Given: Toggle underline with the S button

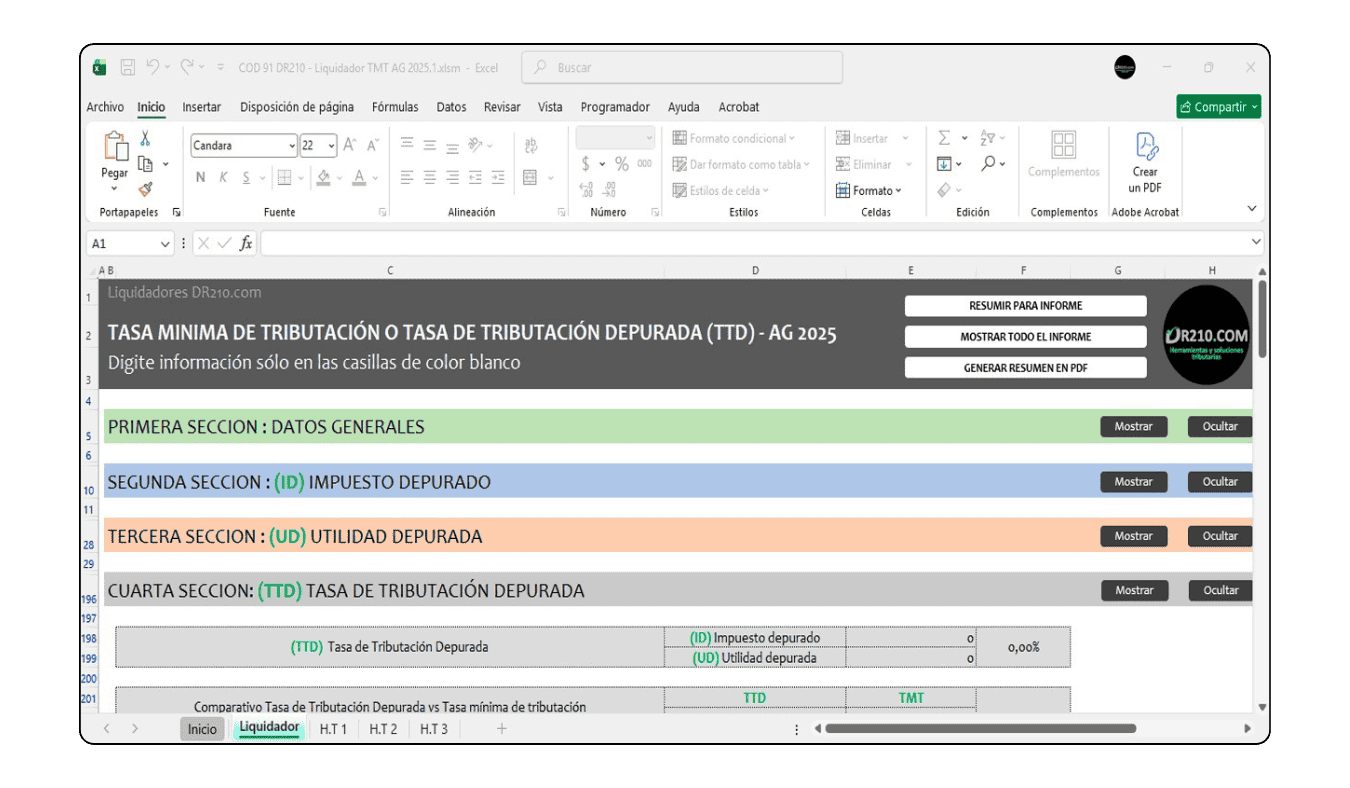Looking at the screenshot, I should pyautogui.click(x=246, y=178).
